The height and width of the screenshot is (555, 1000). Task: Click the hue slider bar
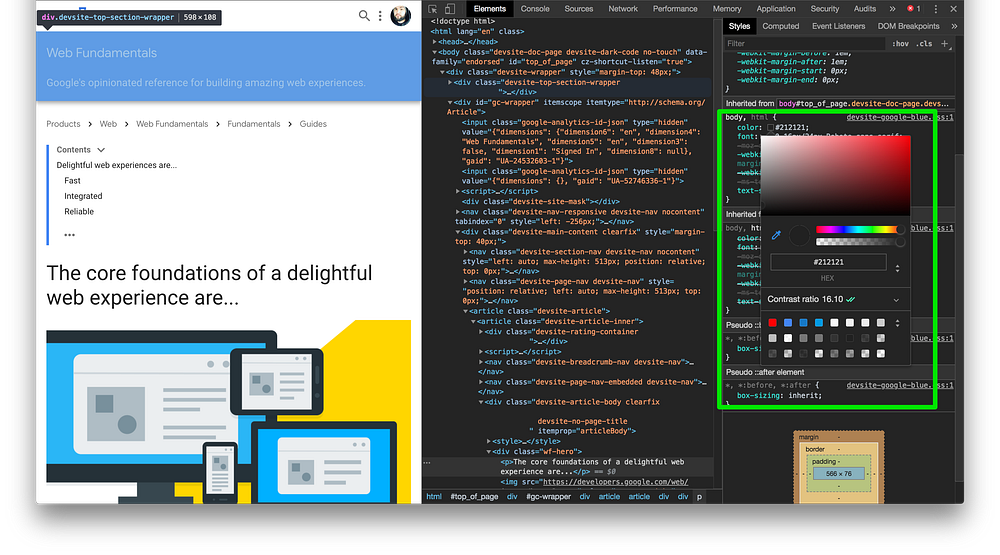[857, 230]
